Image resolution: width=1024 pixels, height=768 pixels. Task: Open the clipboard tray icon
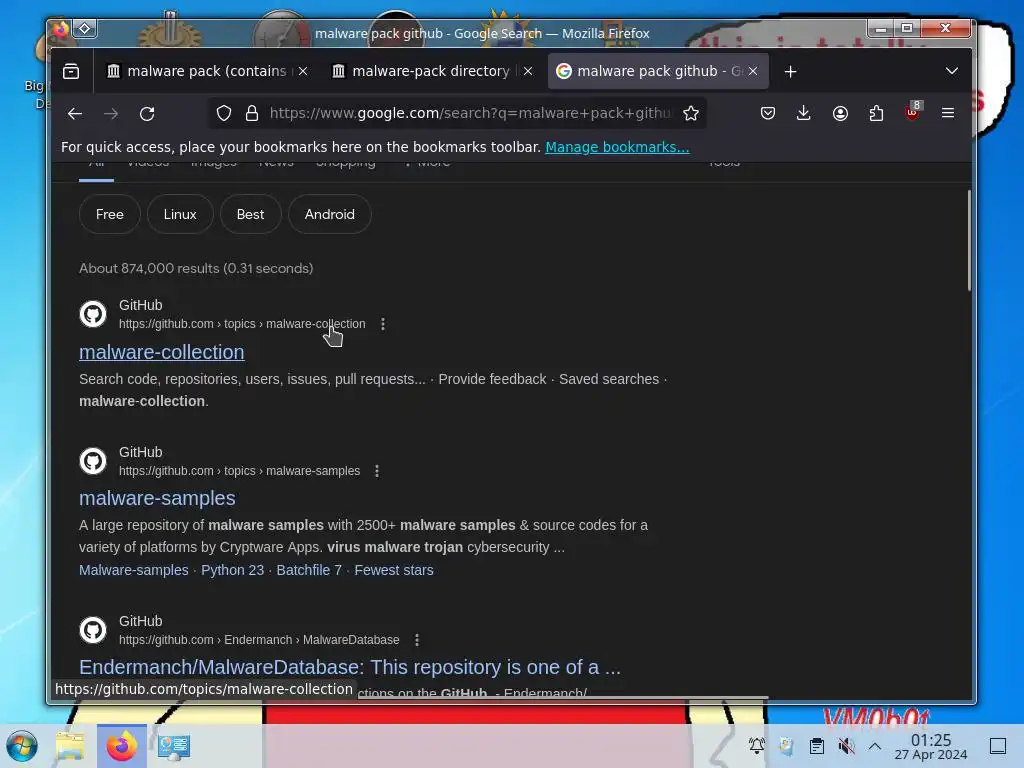[816, 746]
